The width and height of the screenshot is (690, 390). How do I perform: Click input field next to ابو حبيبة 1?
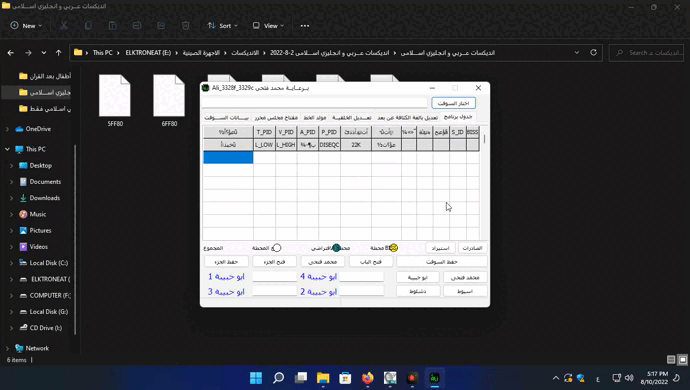[275, 277]
